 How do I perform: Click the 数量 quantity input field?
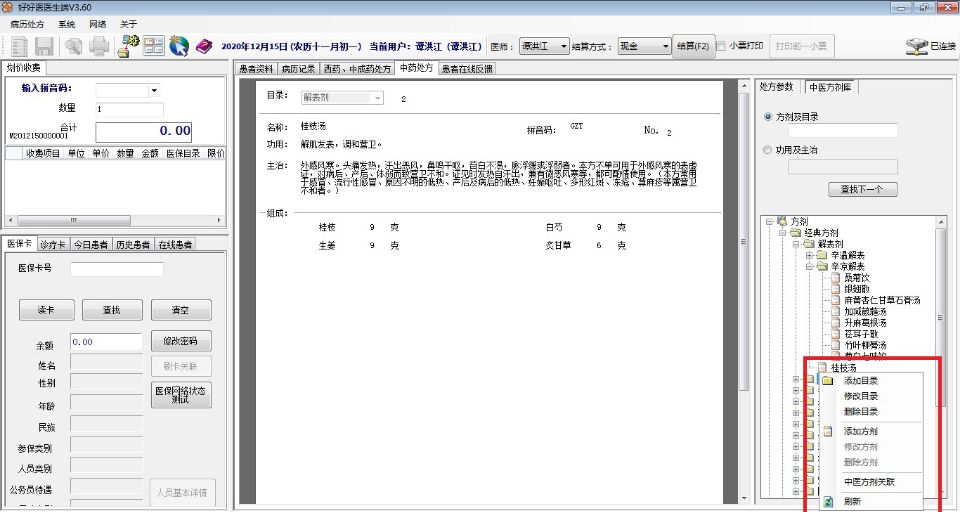coord(129,110)
